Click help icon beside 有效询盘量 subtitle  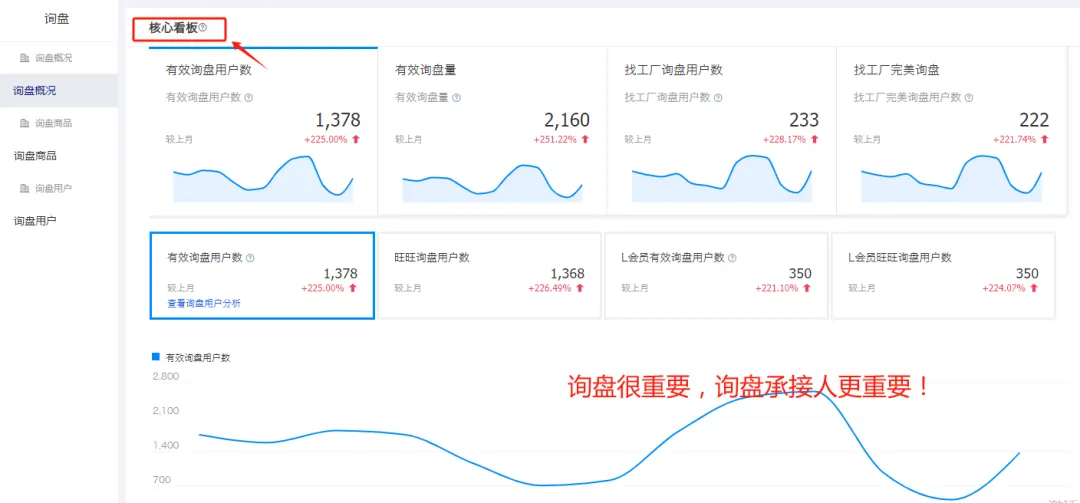pos(457,98)
